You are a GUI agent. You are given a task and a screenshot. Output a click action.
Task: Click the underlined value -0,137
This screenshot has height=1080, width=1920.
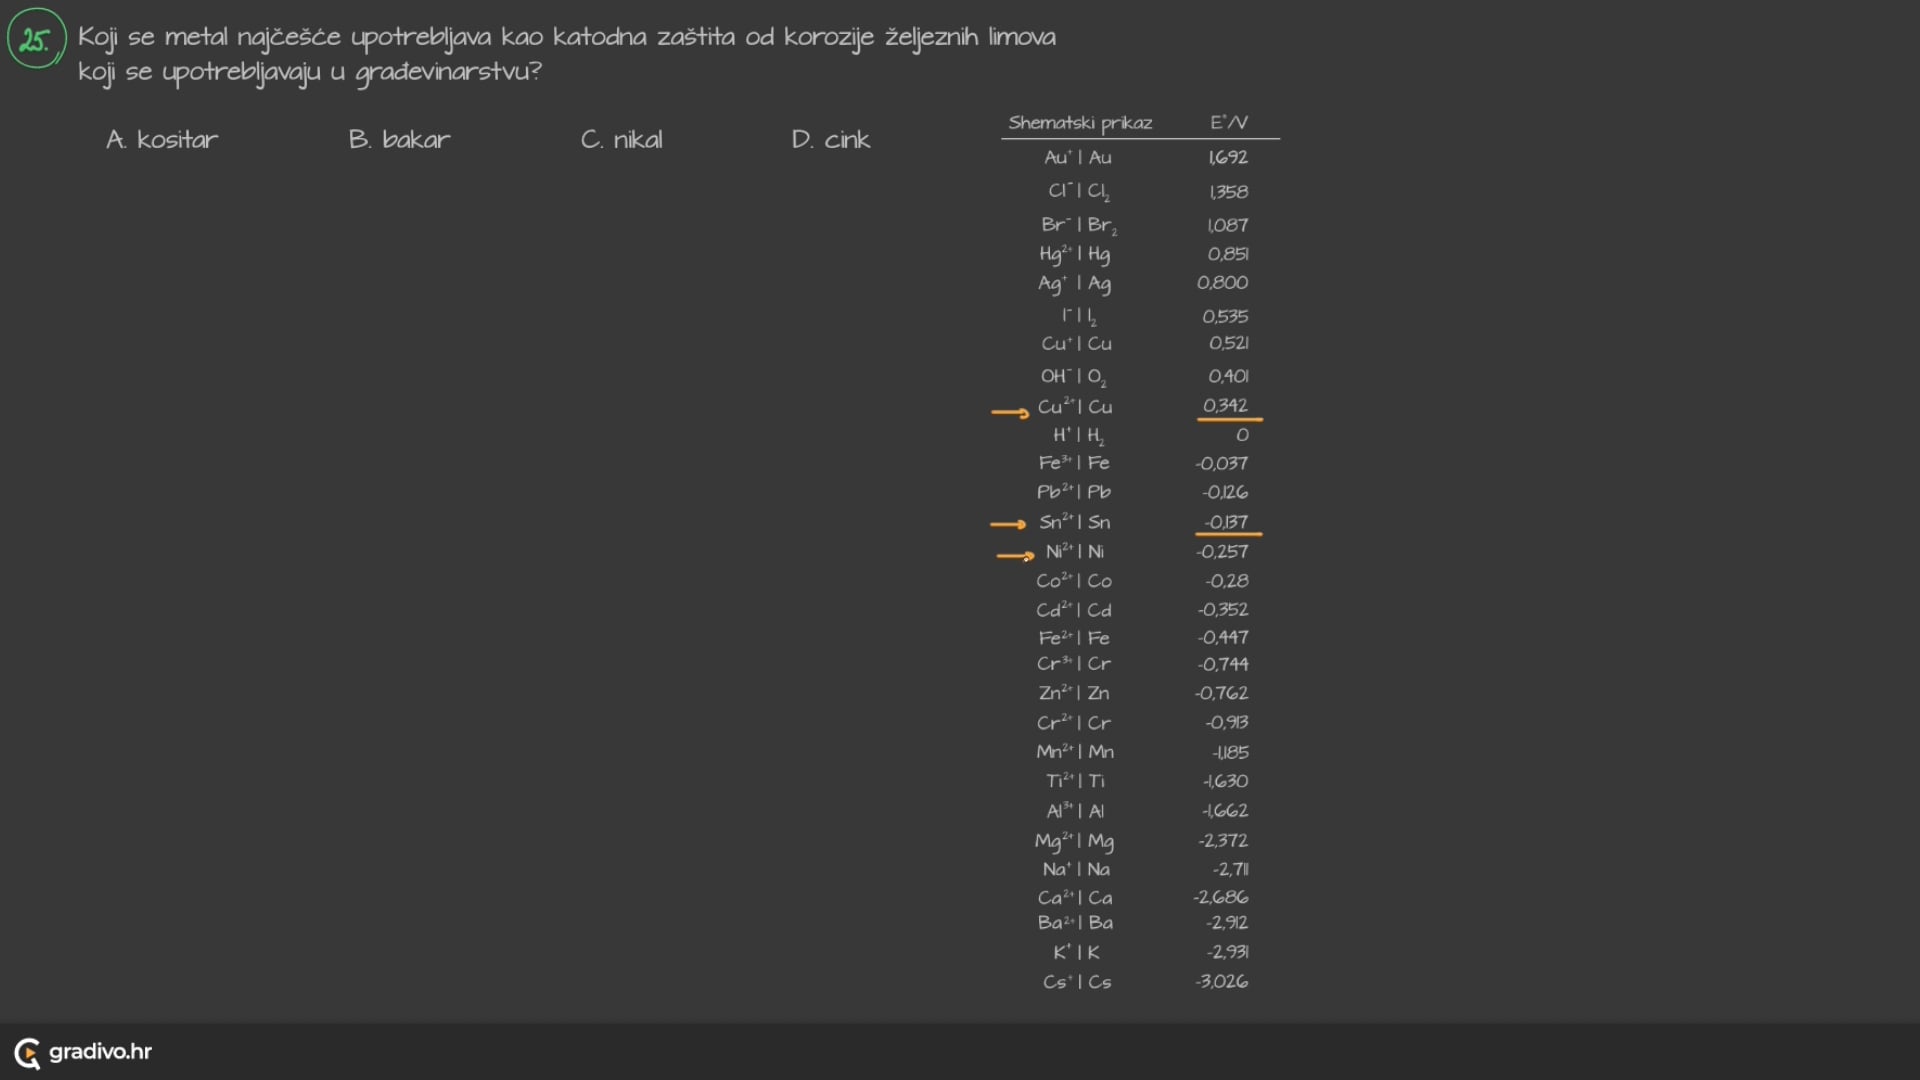click(x=1226, y=522)
